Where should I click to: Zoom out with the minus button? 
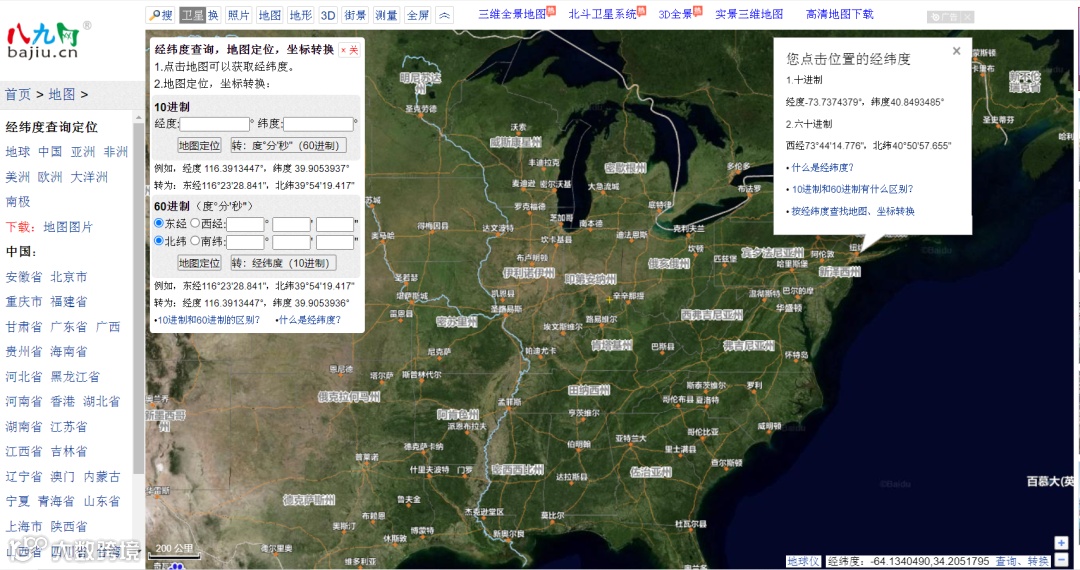1061,559
